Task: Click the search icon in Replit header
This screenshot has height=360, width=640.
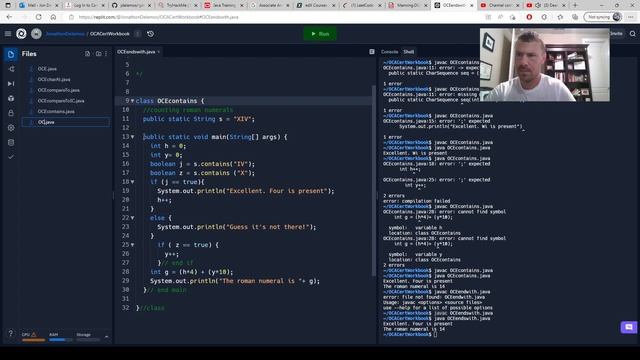Action: coord(633,34)
